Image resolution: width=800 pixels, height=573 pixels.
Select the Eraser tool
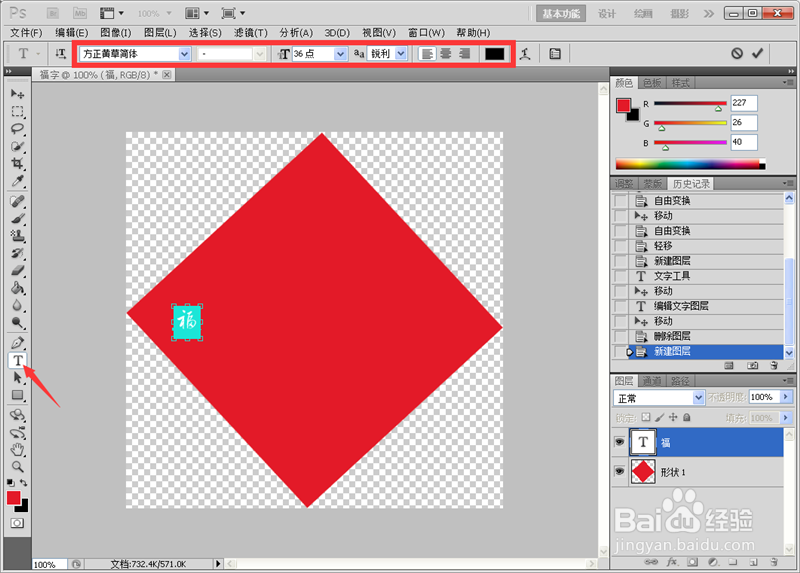pyautogui.click(x=17, y=270)
